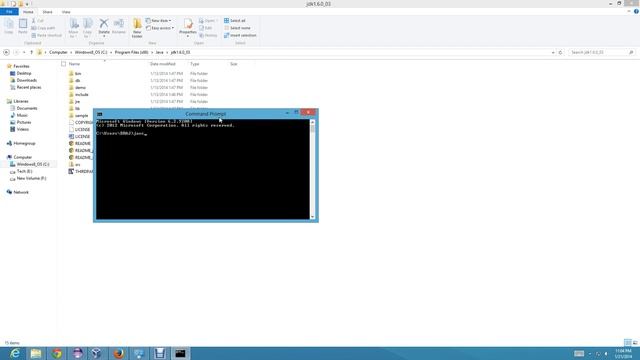Click the Search jdk1.6.0_03 box
This screenshot has width=640, height=360.
point(601,52)
